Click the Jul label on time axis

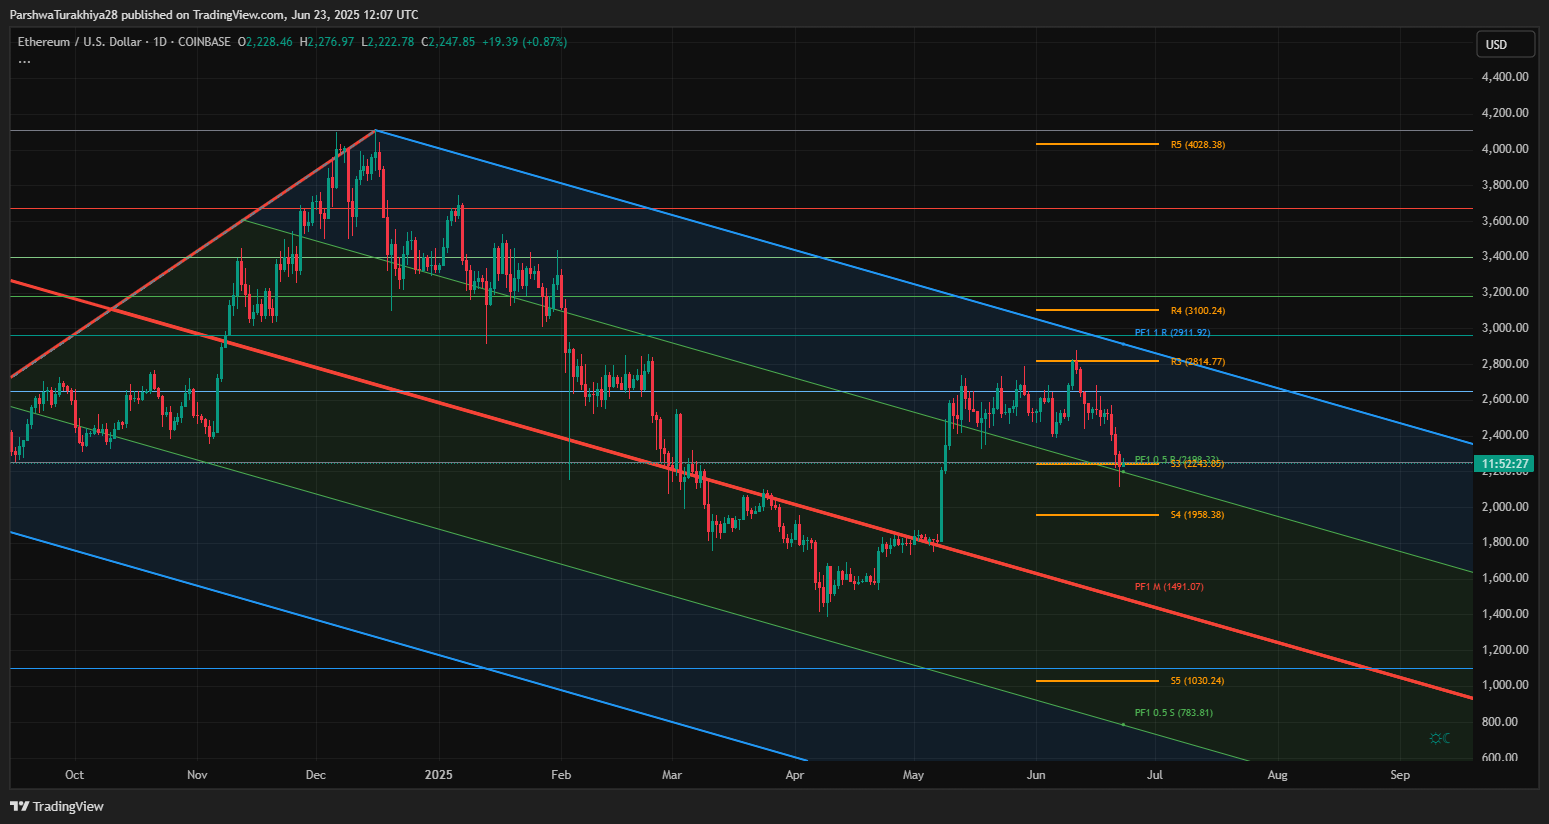pyautogui.click(x=1155, y=775)
